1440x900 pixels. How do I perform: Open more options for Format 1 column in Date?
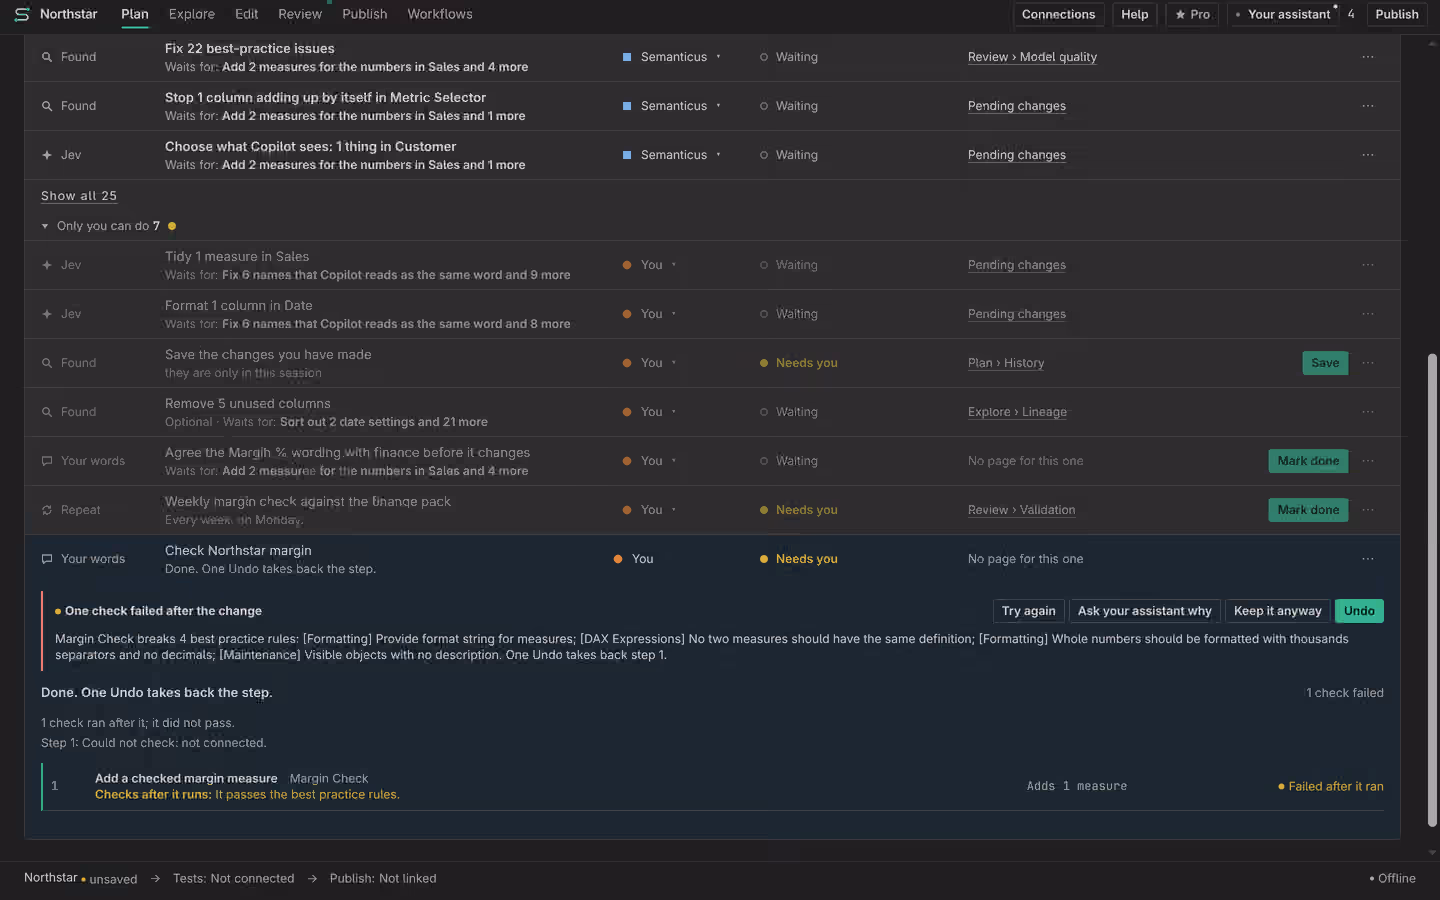(x=1368, y=314)
